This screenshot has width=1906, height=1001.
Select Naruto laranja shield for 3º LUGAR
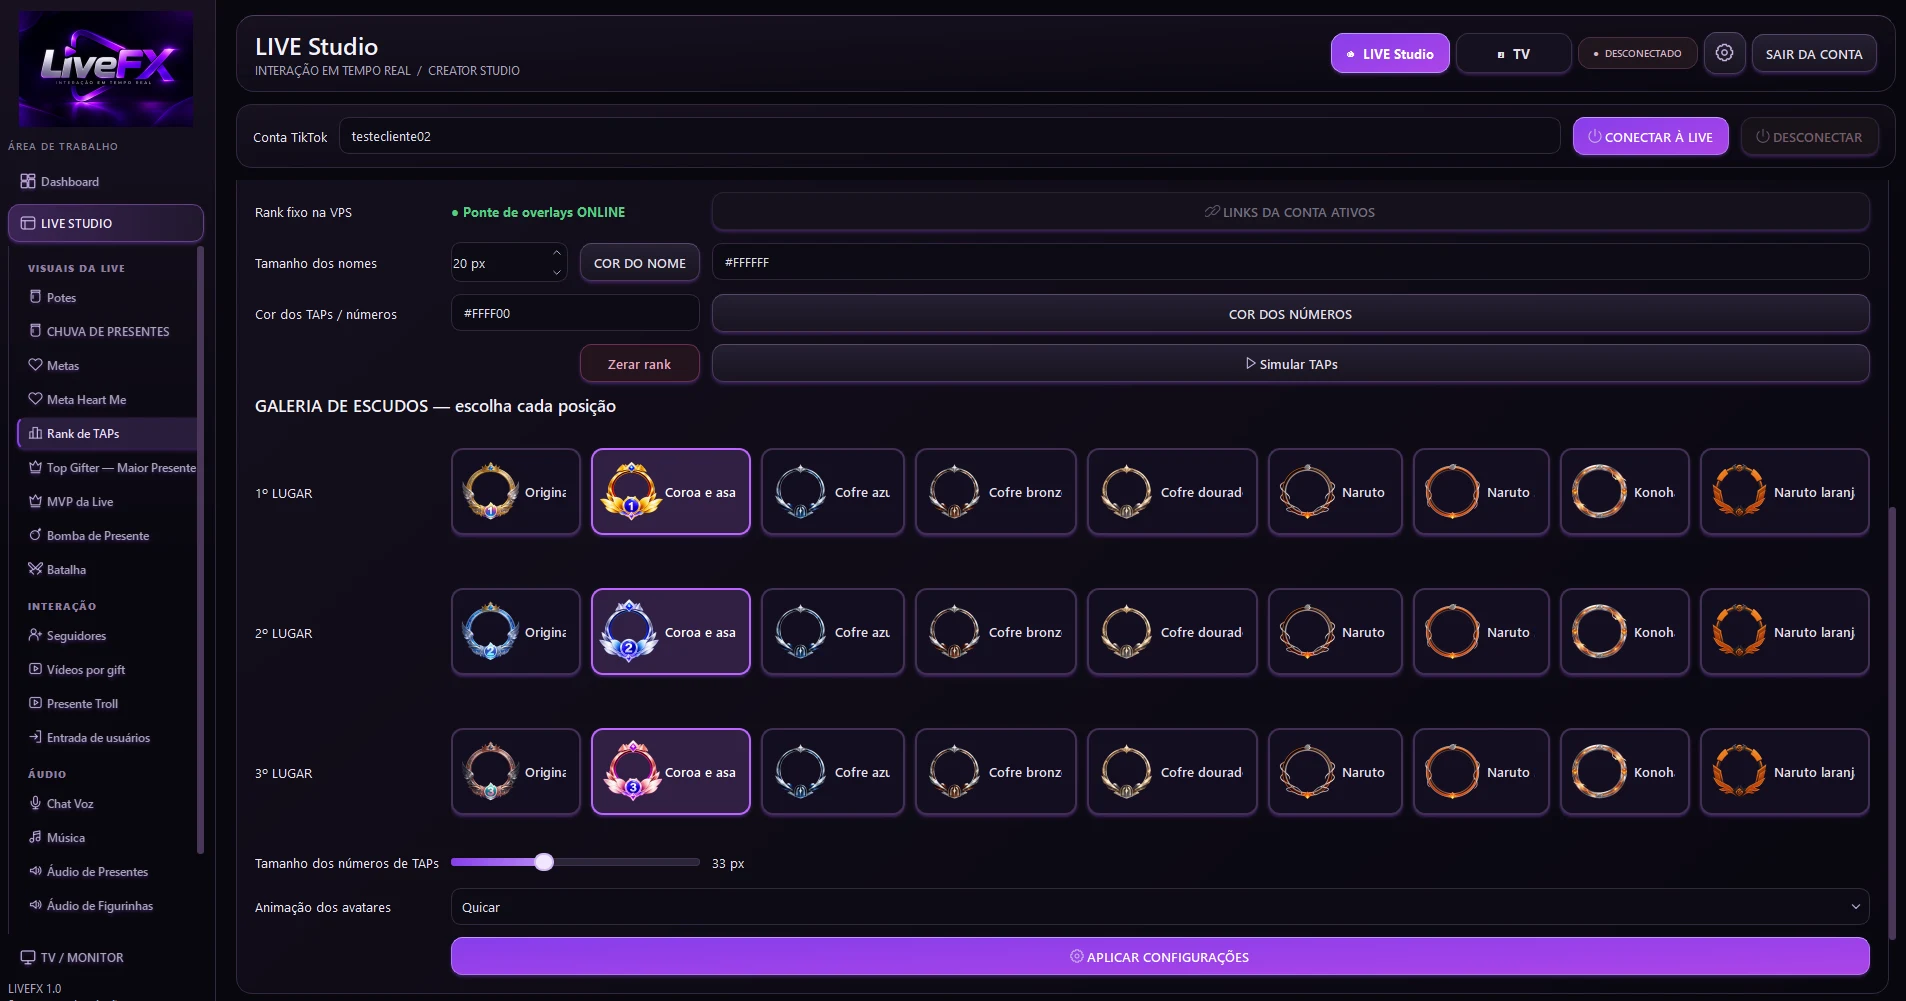click(x=1785, y=772)
